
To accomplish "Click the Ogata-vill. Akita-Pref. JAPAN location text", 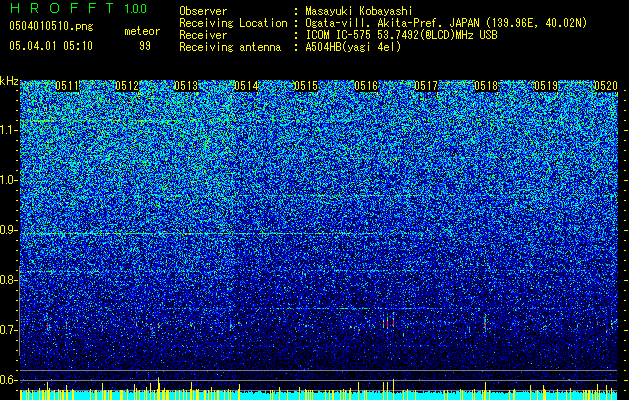I will 446,23.
